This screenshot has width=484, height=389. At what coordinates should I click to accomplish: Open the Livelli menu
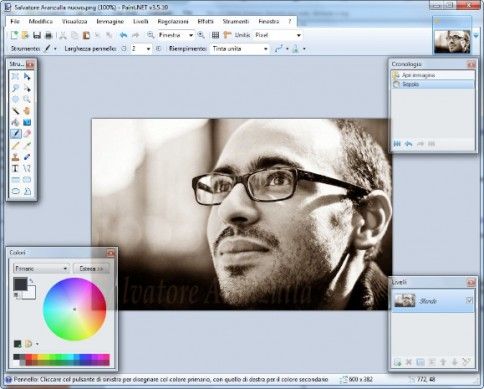tap(141, 21)
